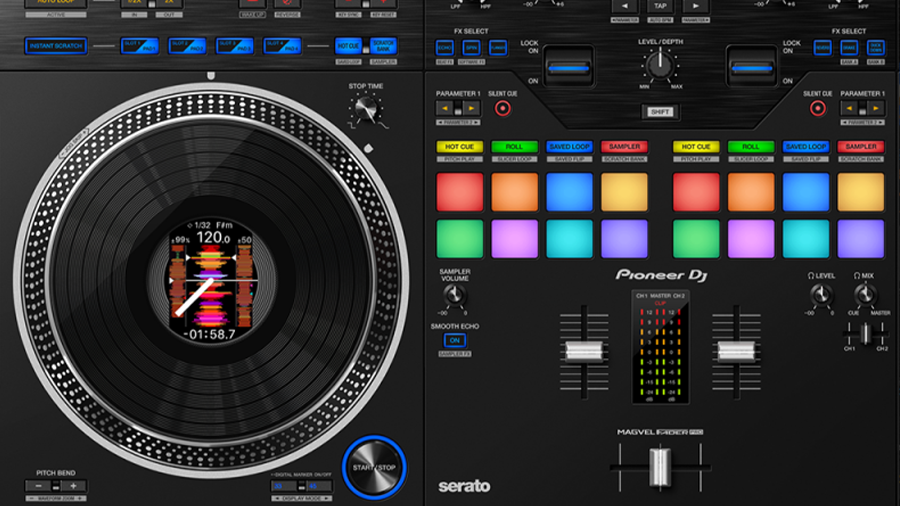Click the right deck Parameter 1 left arrow

coord(848,108)
